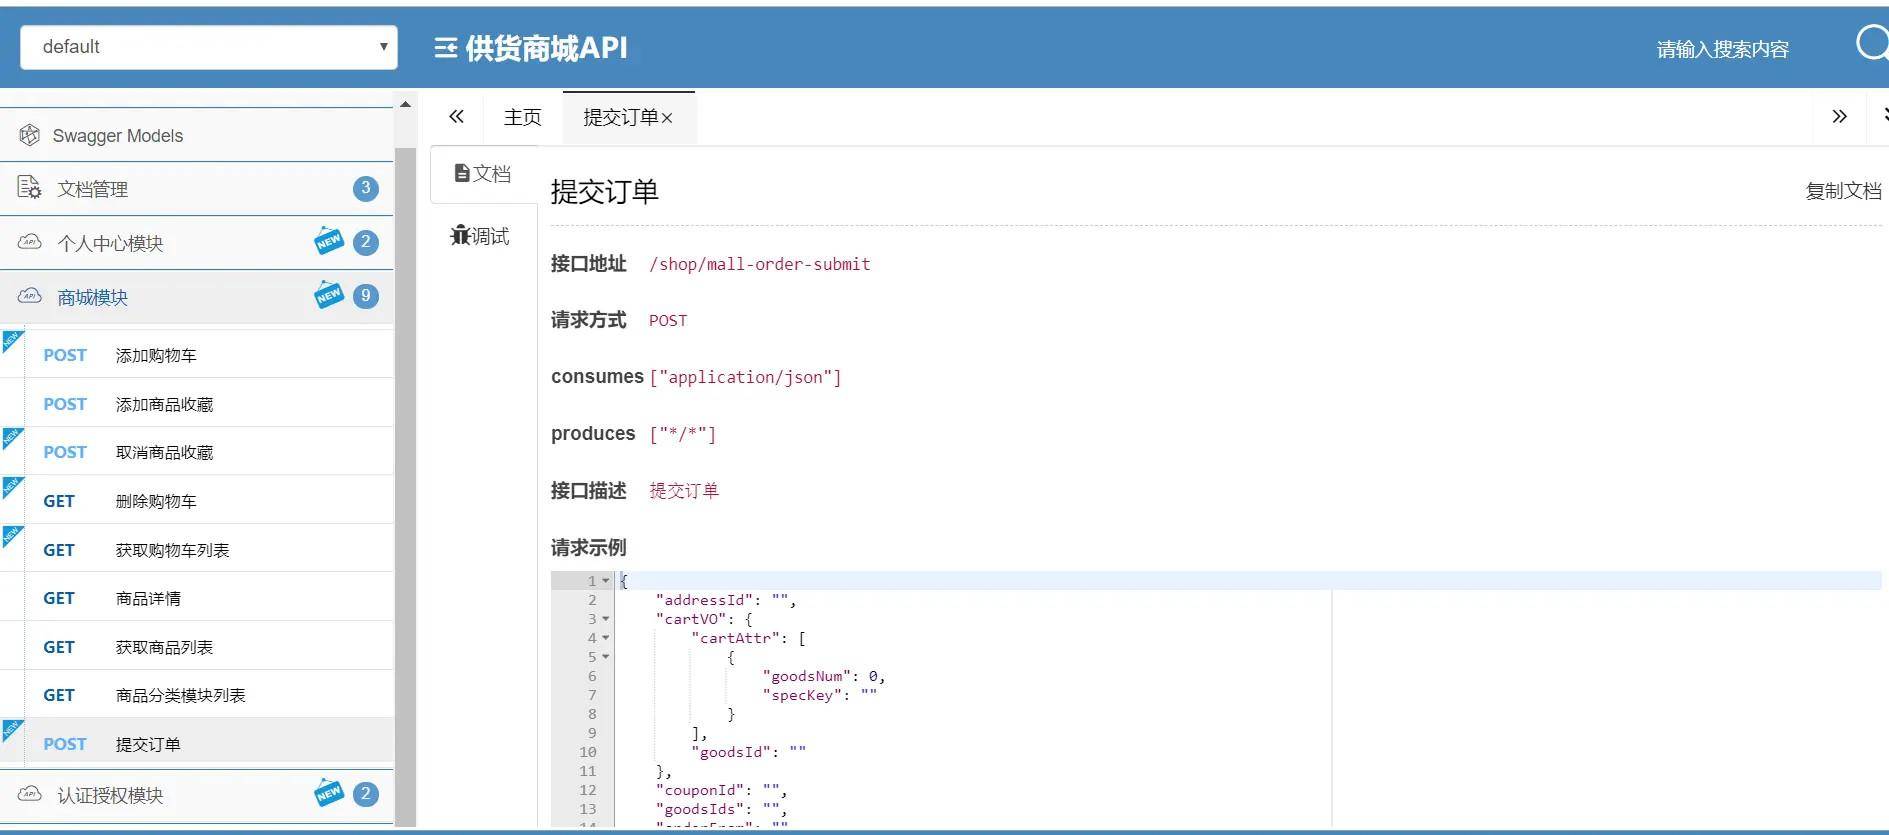Open GET 删除购物车 API
Screen dimensions: 1889x835
(197, 501)
